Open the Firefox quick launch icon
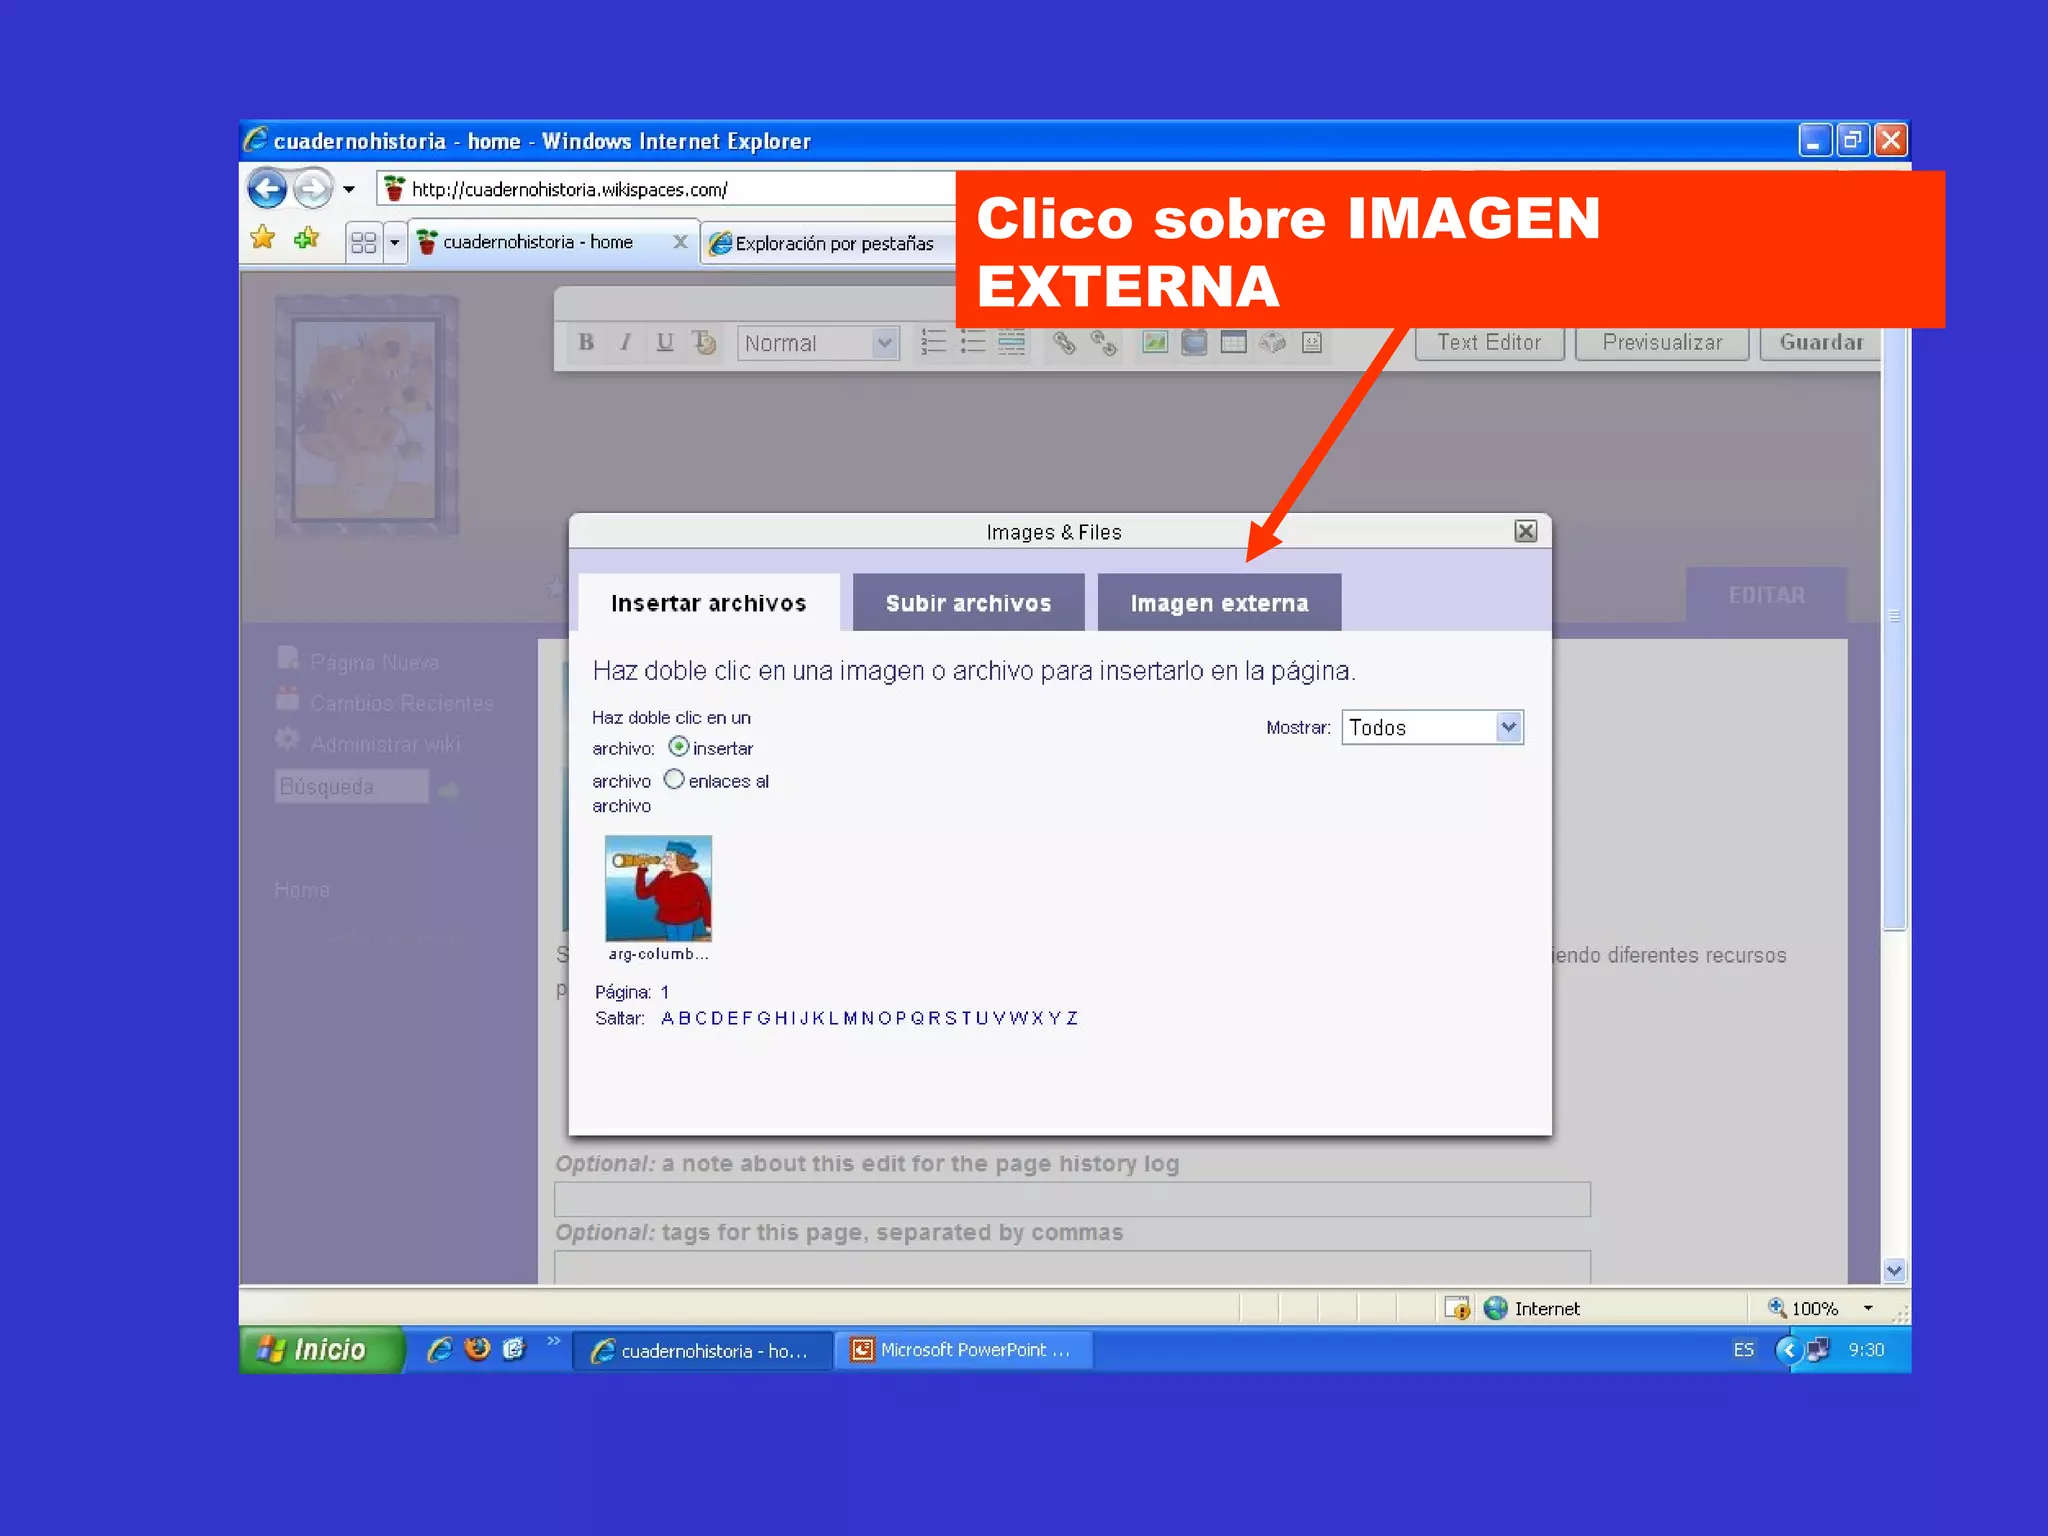The height and width of the screenshot is (1536, 2048). point(477,1349)
